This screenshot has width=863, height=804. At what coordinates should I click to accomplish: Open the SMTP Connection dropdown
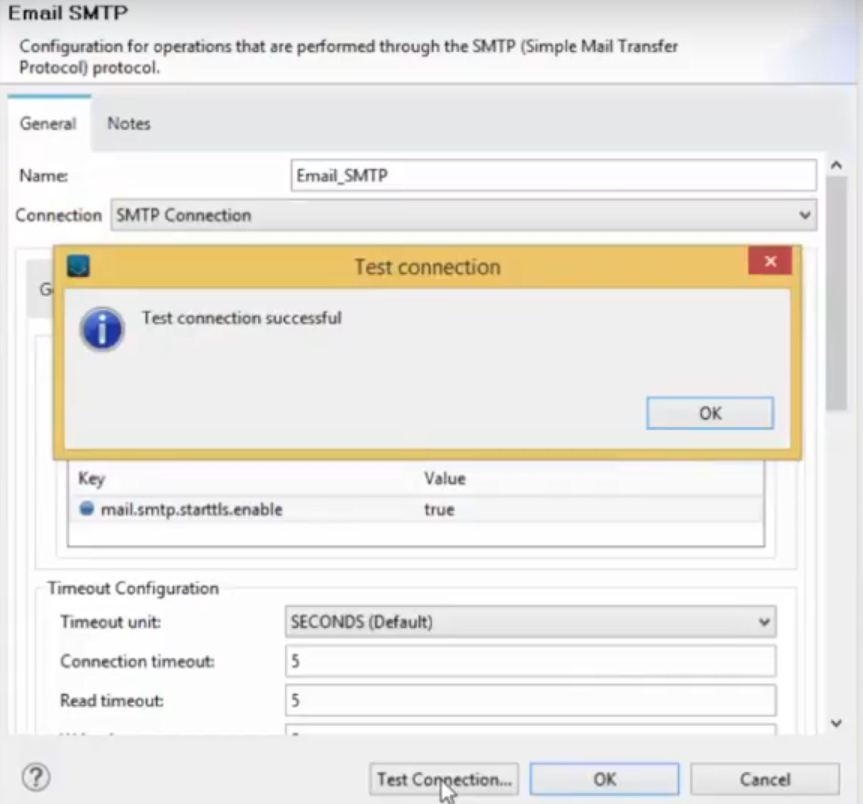tap(464, 215)
